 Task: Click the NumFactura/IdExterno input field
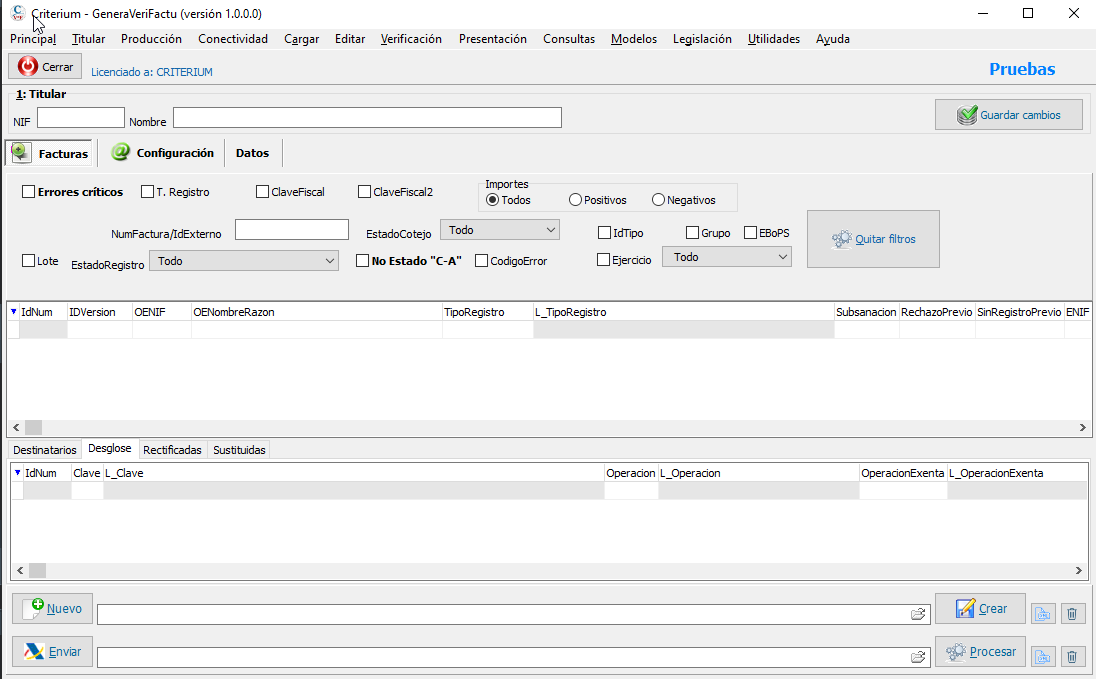291,229
